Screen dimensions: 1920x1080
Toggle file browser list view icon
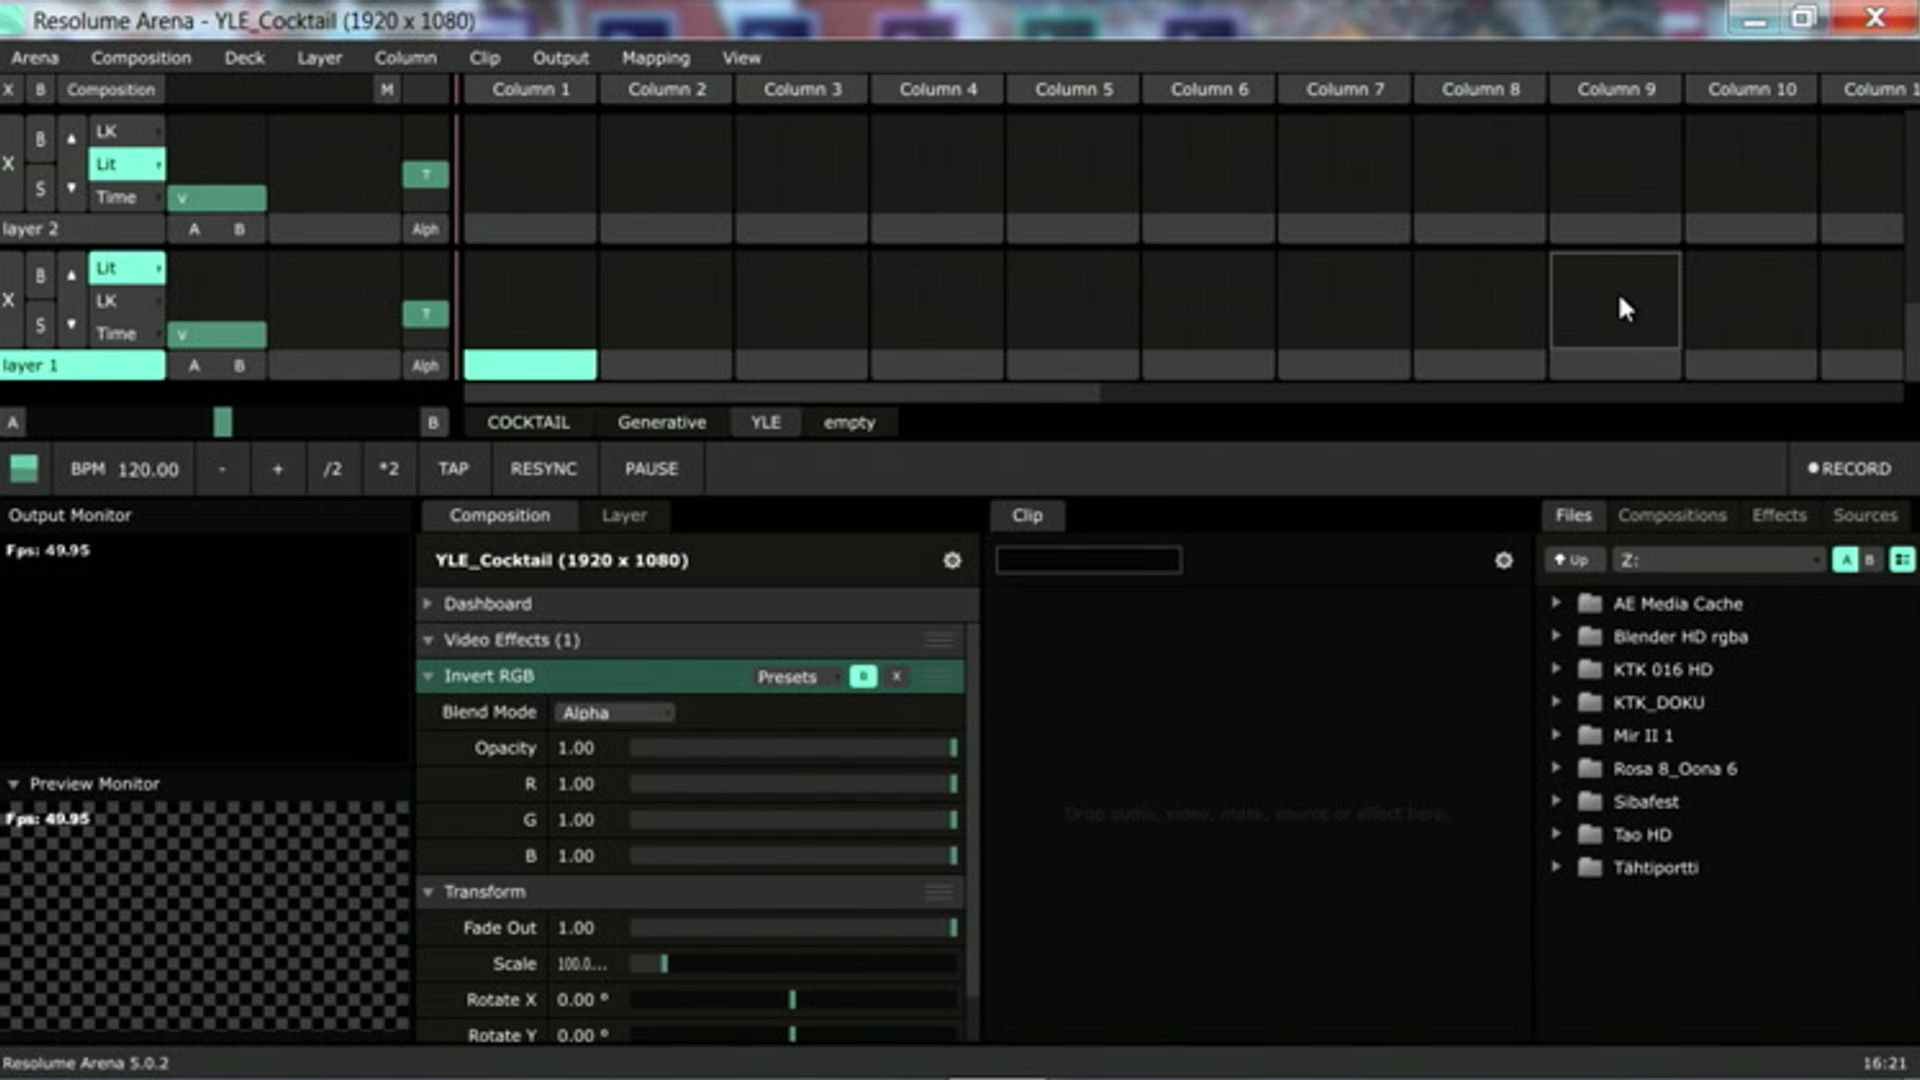(x=1901, y=560)
